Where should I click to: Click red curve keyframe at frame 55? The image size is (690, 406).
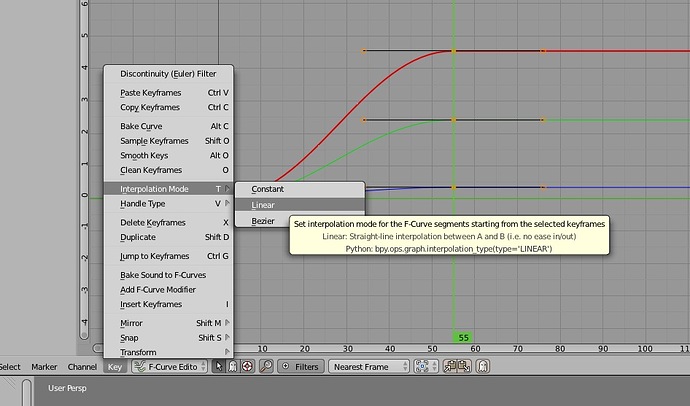(454, 51)
